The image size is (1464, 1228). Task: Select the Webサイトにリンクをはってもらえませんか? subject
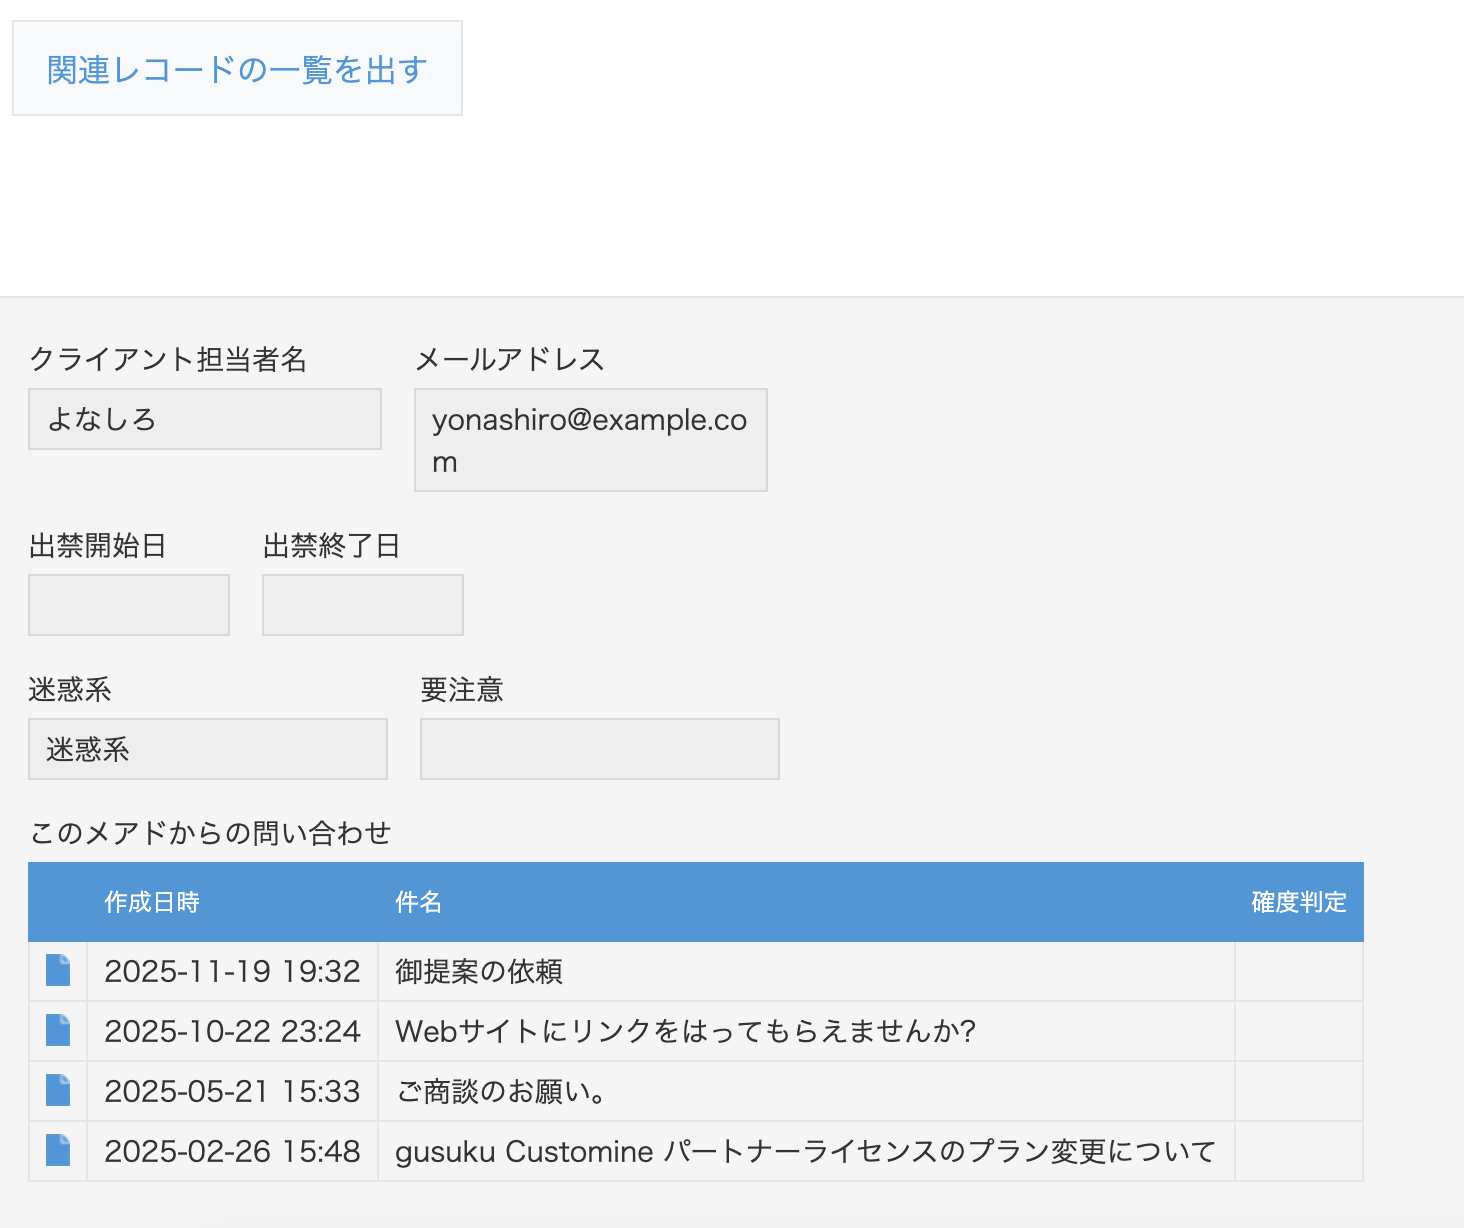685,1031
